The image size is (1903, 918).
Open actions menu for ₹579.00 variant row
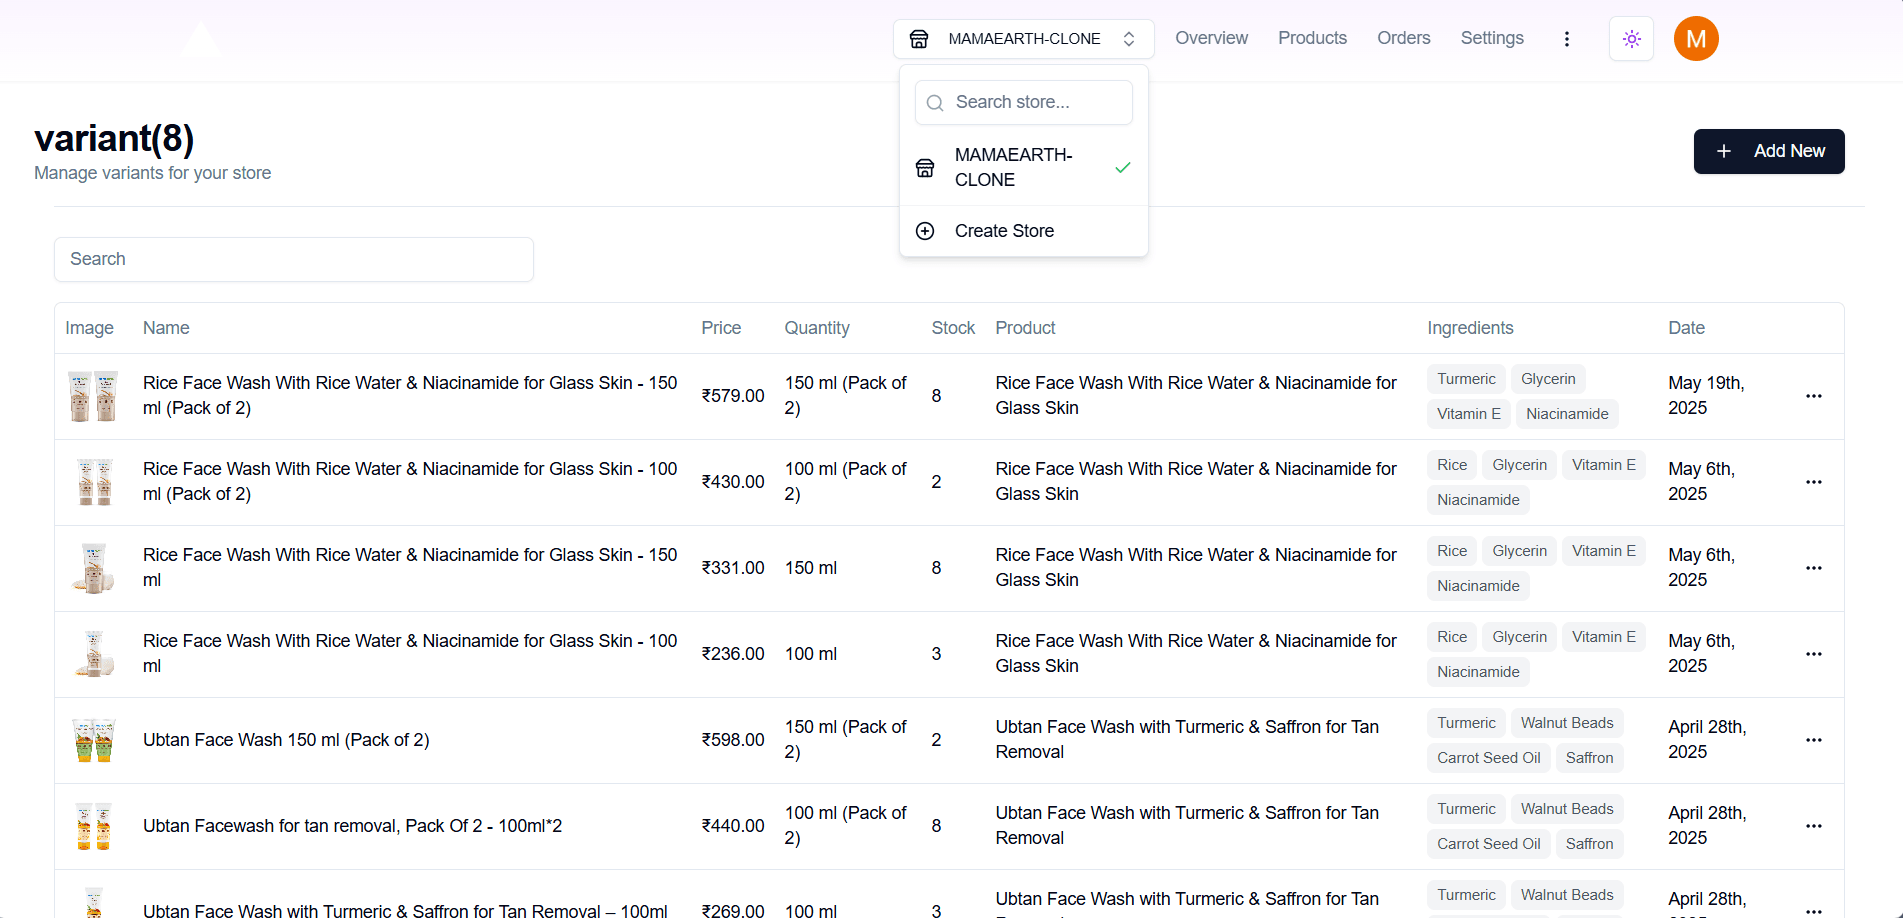(x=1813, y=396)
